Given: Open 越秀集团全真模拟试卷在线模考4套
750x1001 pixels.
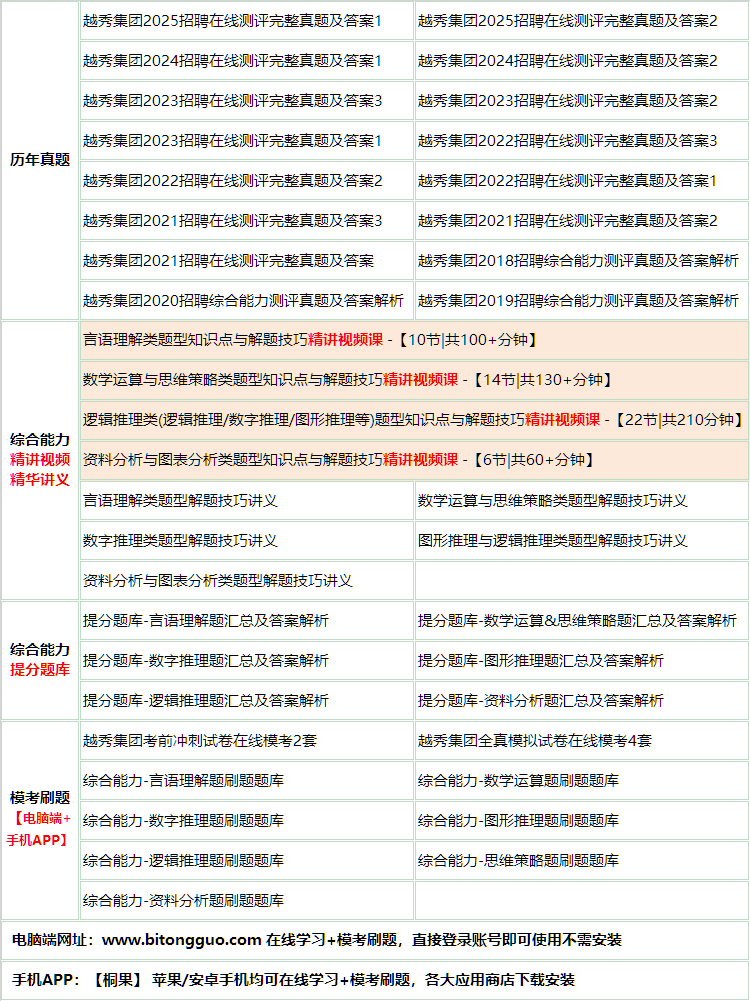Looking at the screenshot, I should pos(535,741).
